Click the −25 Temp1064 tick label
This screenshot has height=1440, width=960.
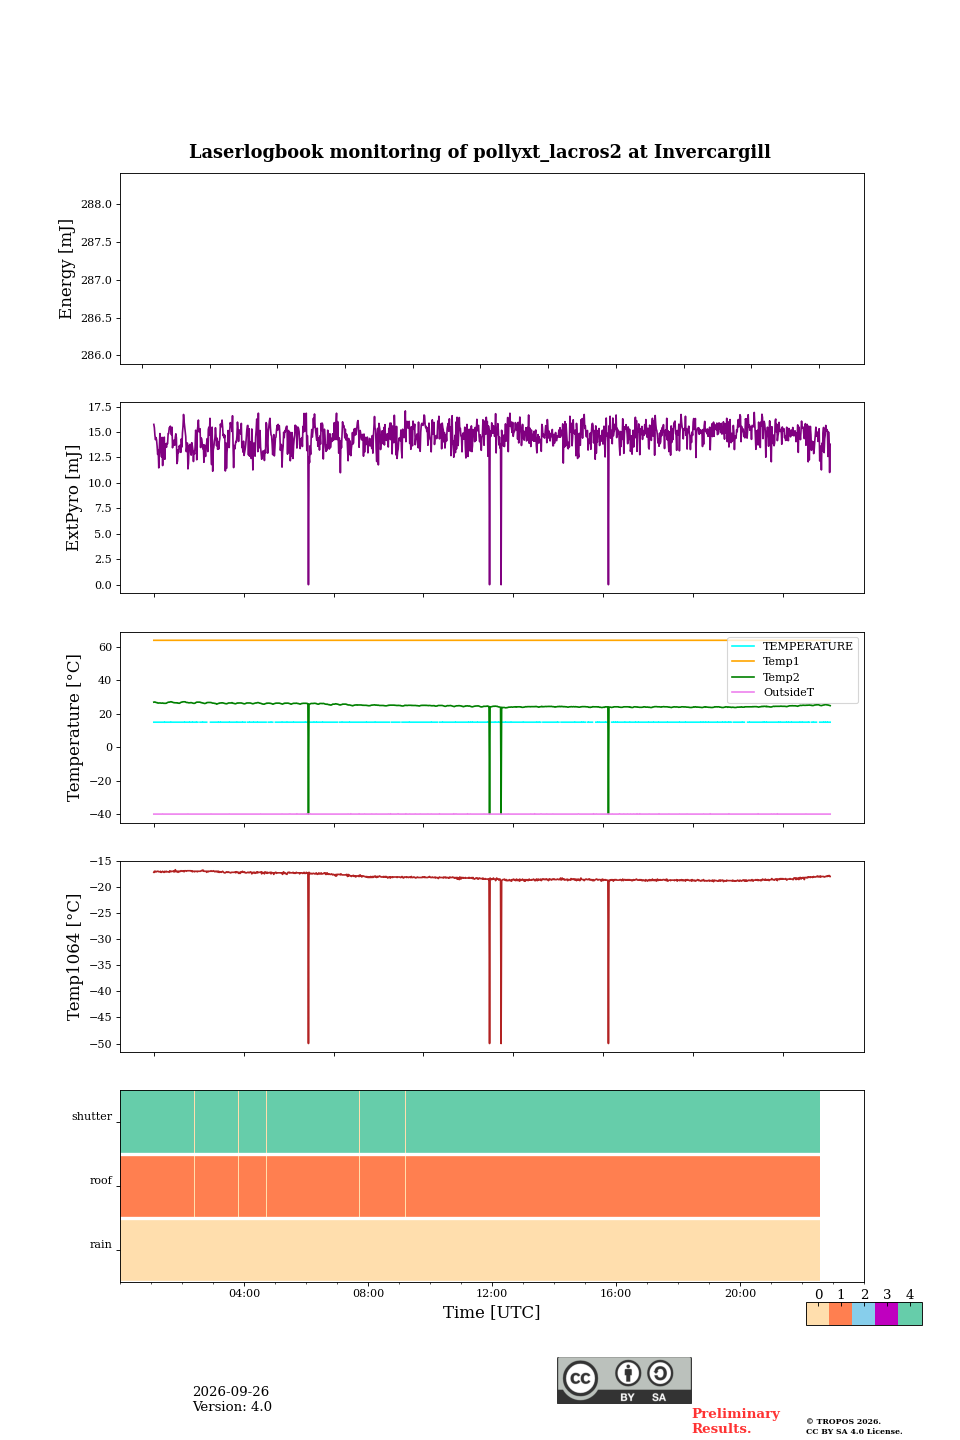tap(100, 913)
